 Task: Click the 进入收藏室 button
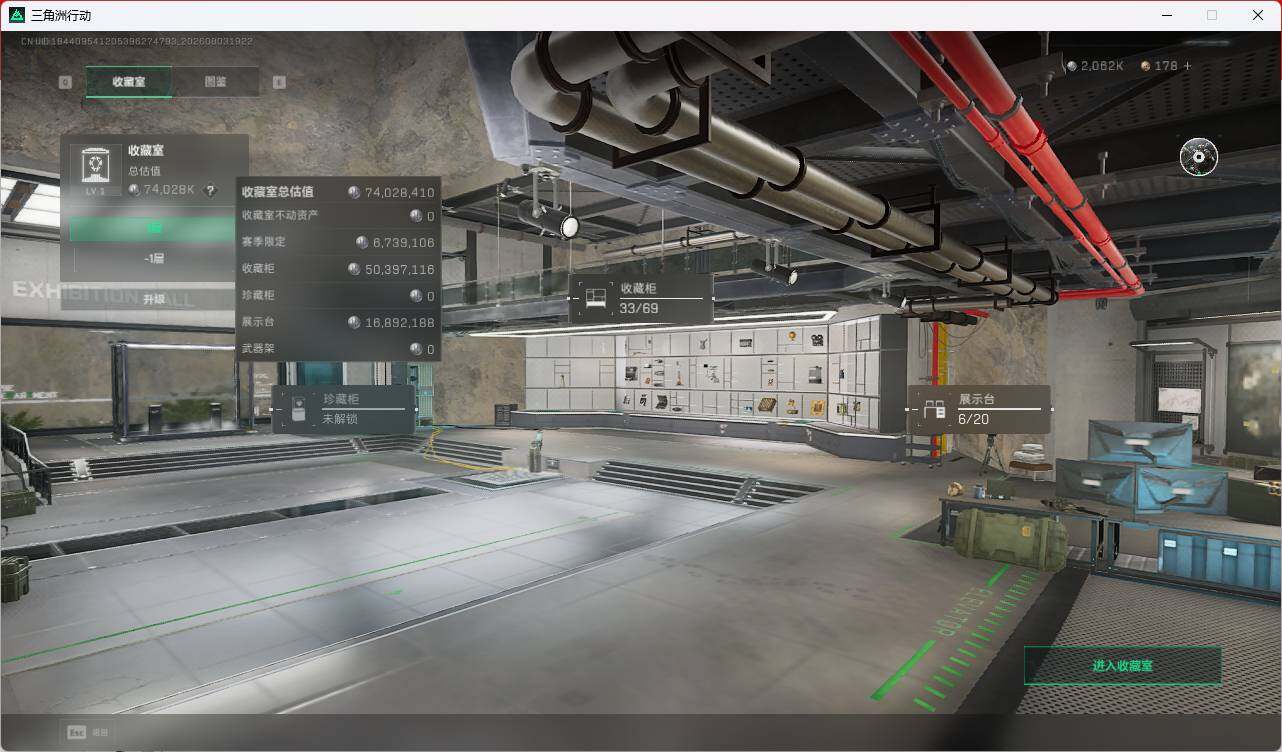coord(1123,665)
